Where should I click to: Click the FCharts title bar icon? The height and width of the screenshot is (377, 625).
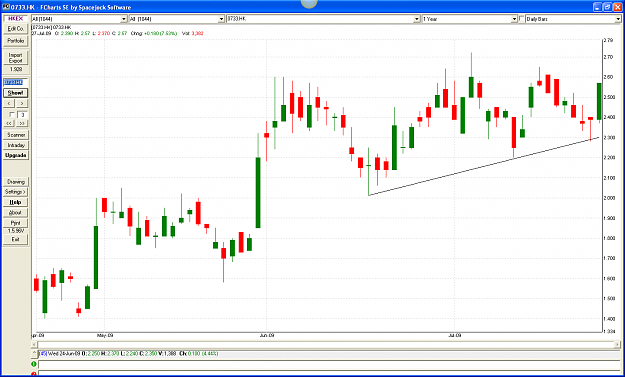point(6,7)
